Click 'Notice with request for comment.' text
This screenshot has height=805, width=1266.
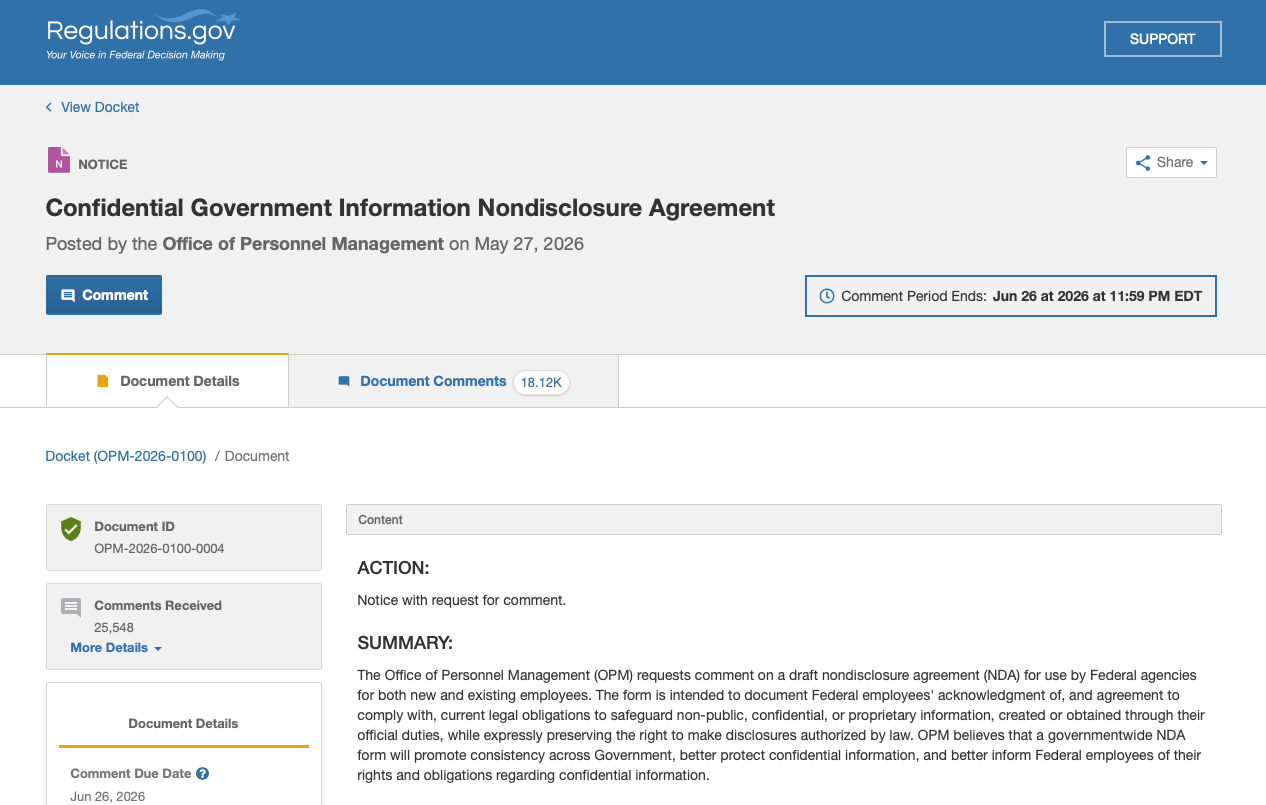tap(462, 601)
